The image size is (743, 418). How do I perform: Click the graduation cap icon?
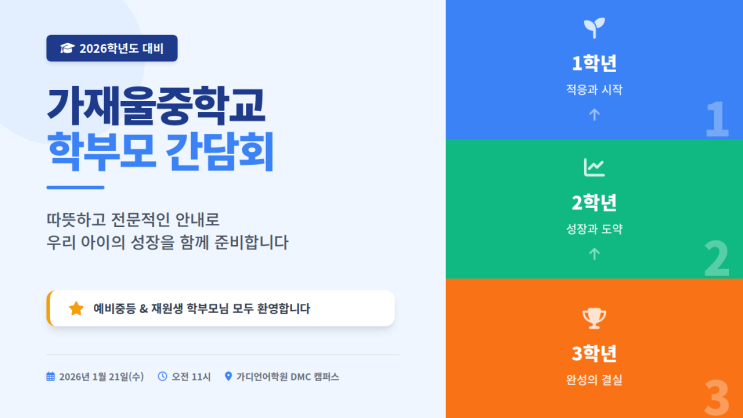[x=67, y=48]
